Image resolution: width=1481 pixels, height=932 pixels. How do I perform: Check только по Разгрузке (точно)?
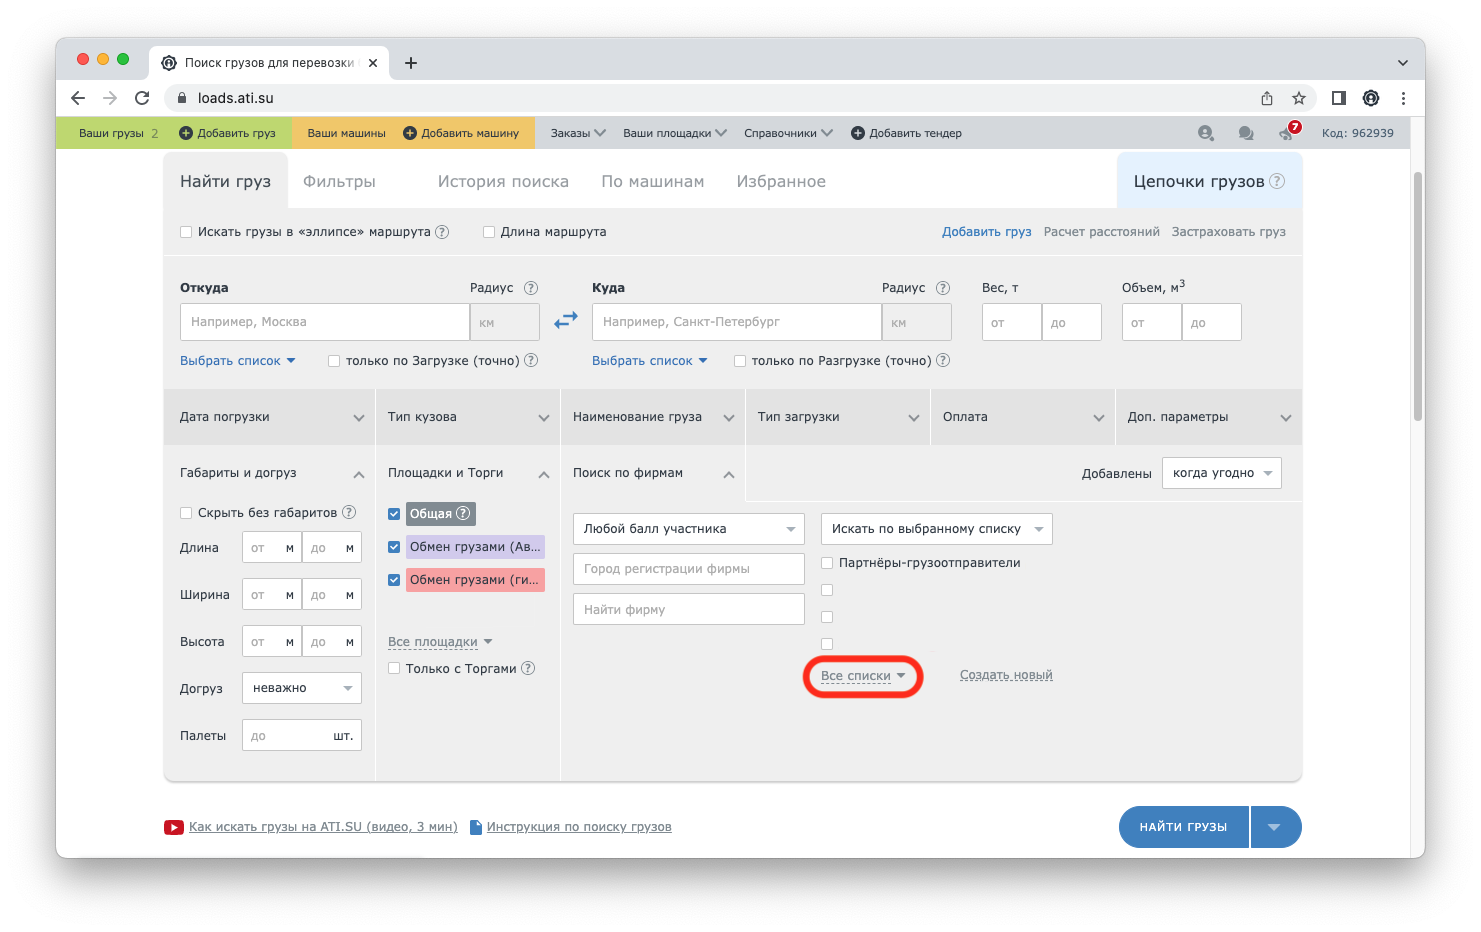[740, 361]
